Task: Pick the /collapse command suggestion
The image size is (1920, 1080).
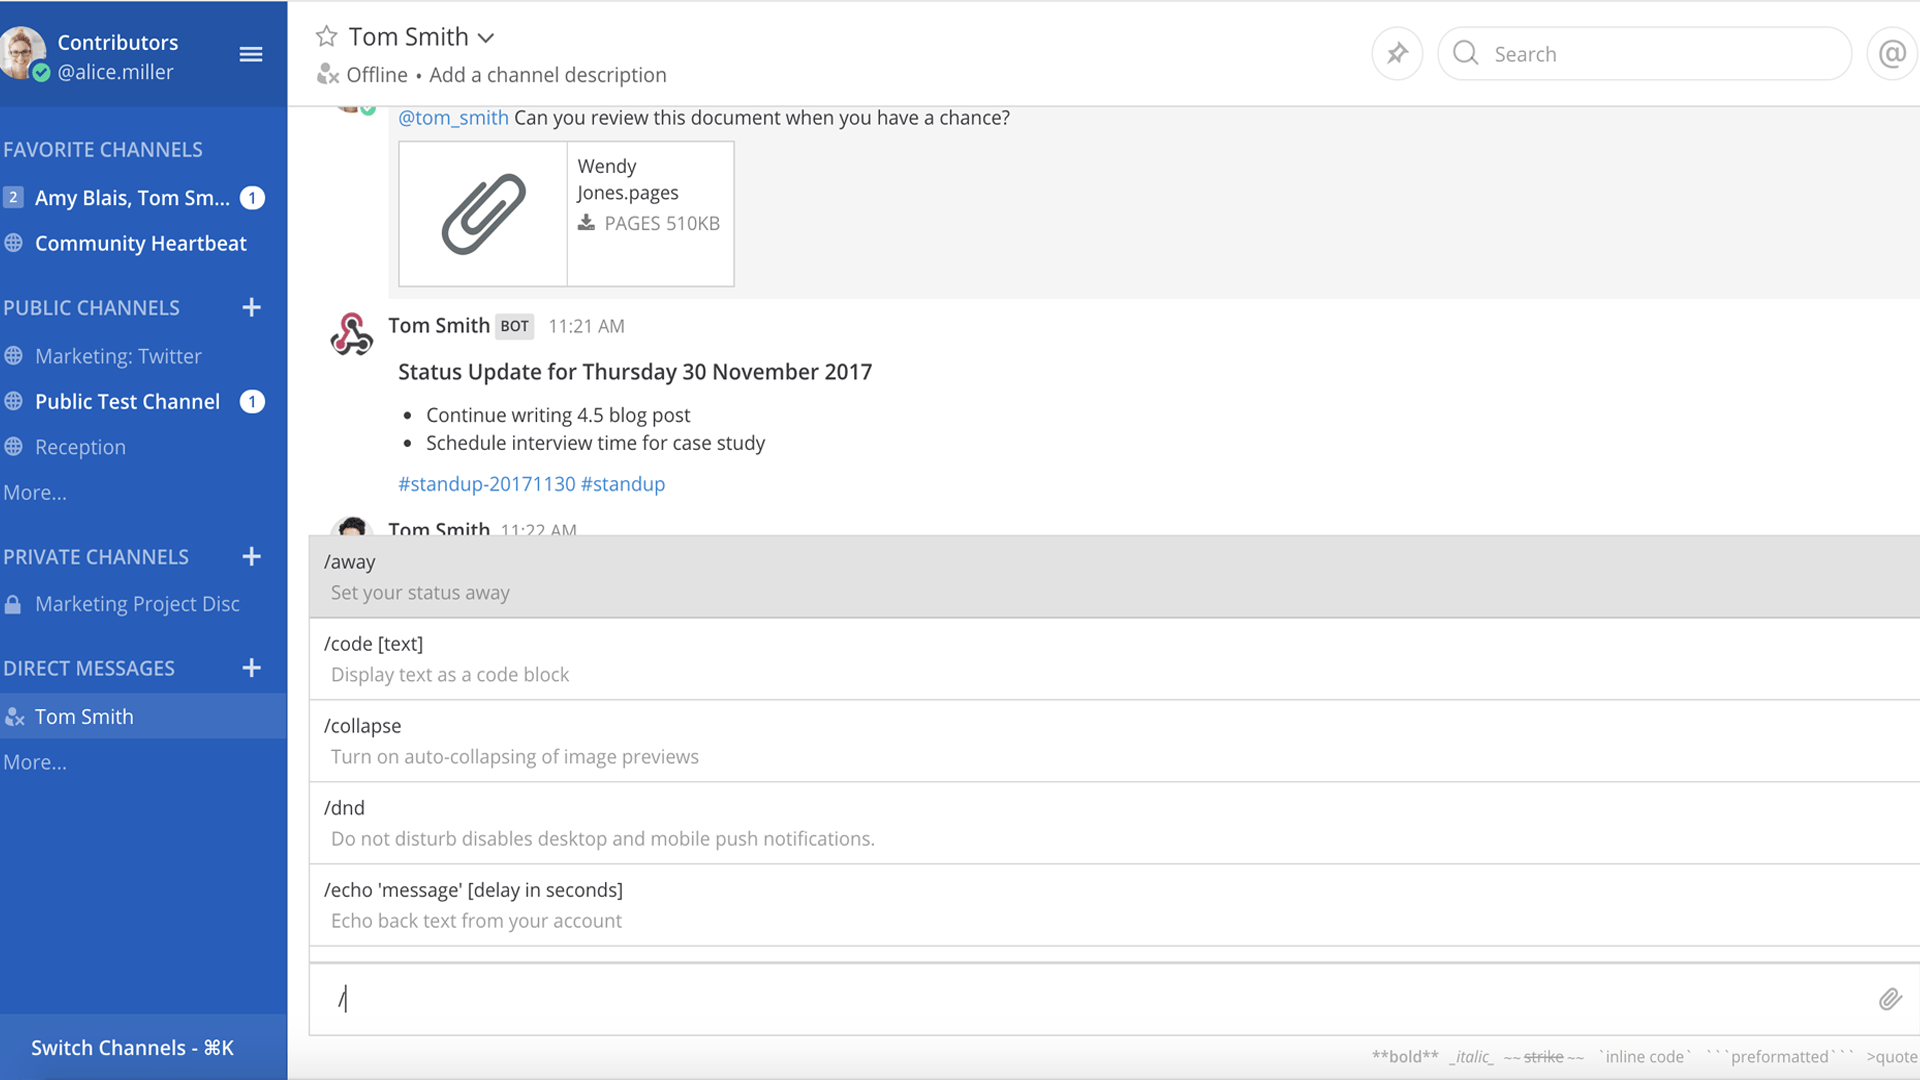Action: pyautogui.click(x=1114, y=741)
